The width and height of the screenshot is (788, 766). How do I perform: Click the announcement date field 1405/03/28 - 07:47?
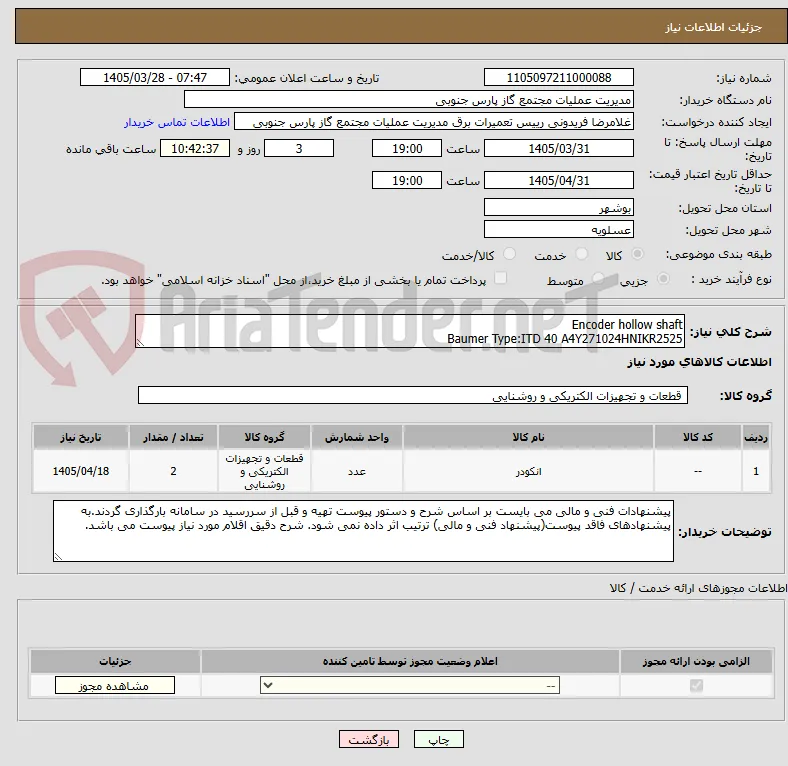pos(155,78)
